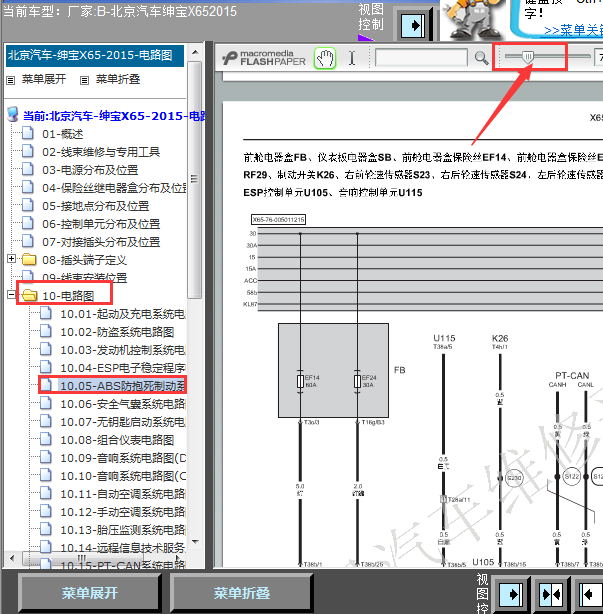The height and width of the screenshot is (614, 603).
Task: Click the small 菜单展开 icon in tree header
Action: (11, 80)
